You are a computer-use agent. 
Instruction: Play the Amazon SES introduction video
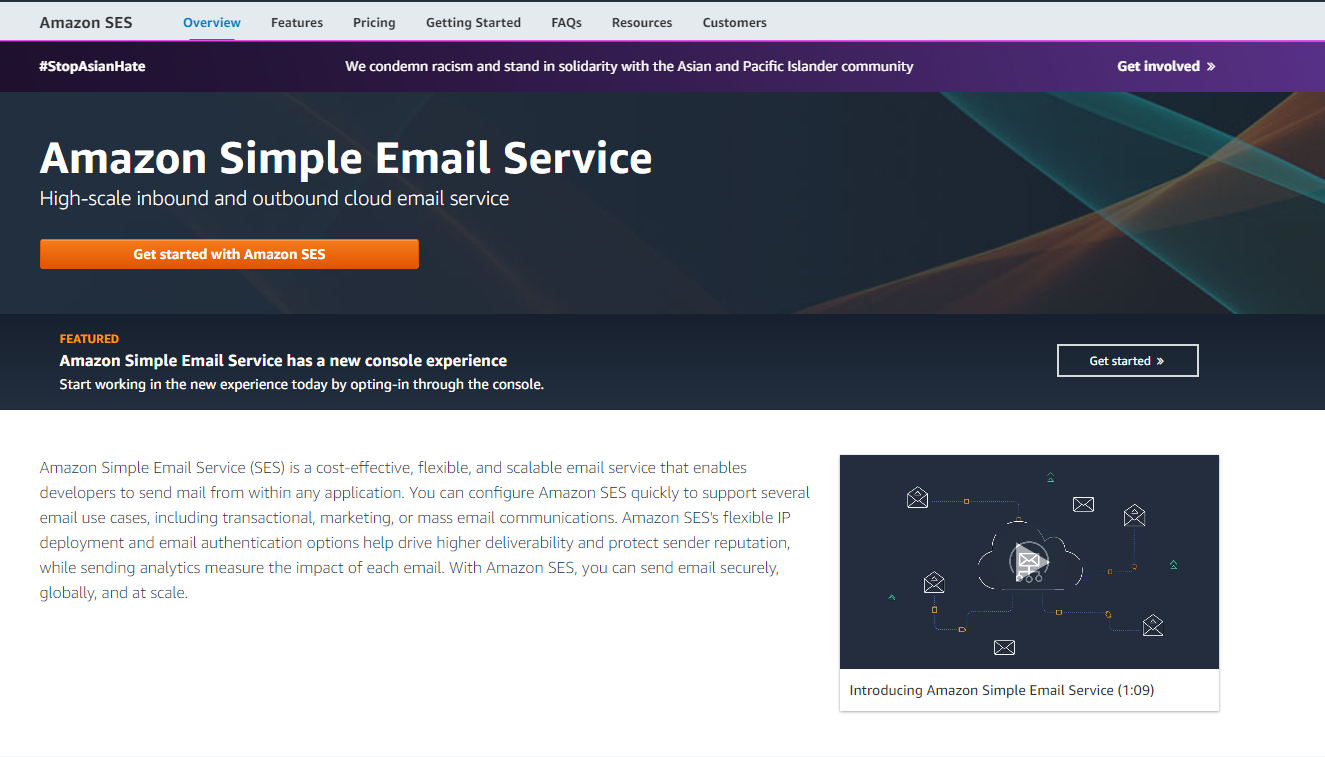(1027, 562)
